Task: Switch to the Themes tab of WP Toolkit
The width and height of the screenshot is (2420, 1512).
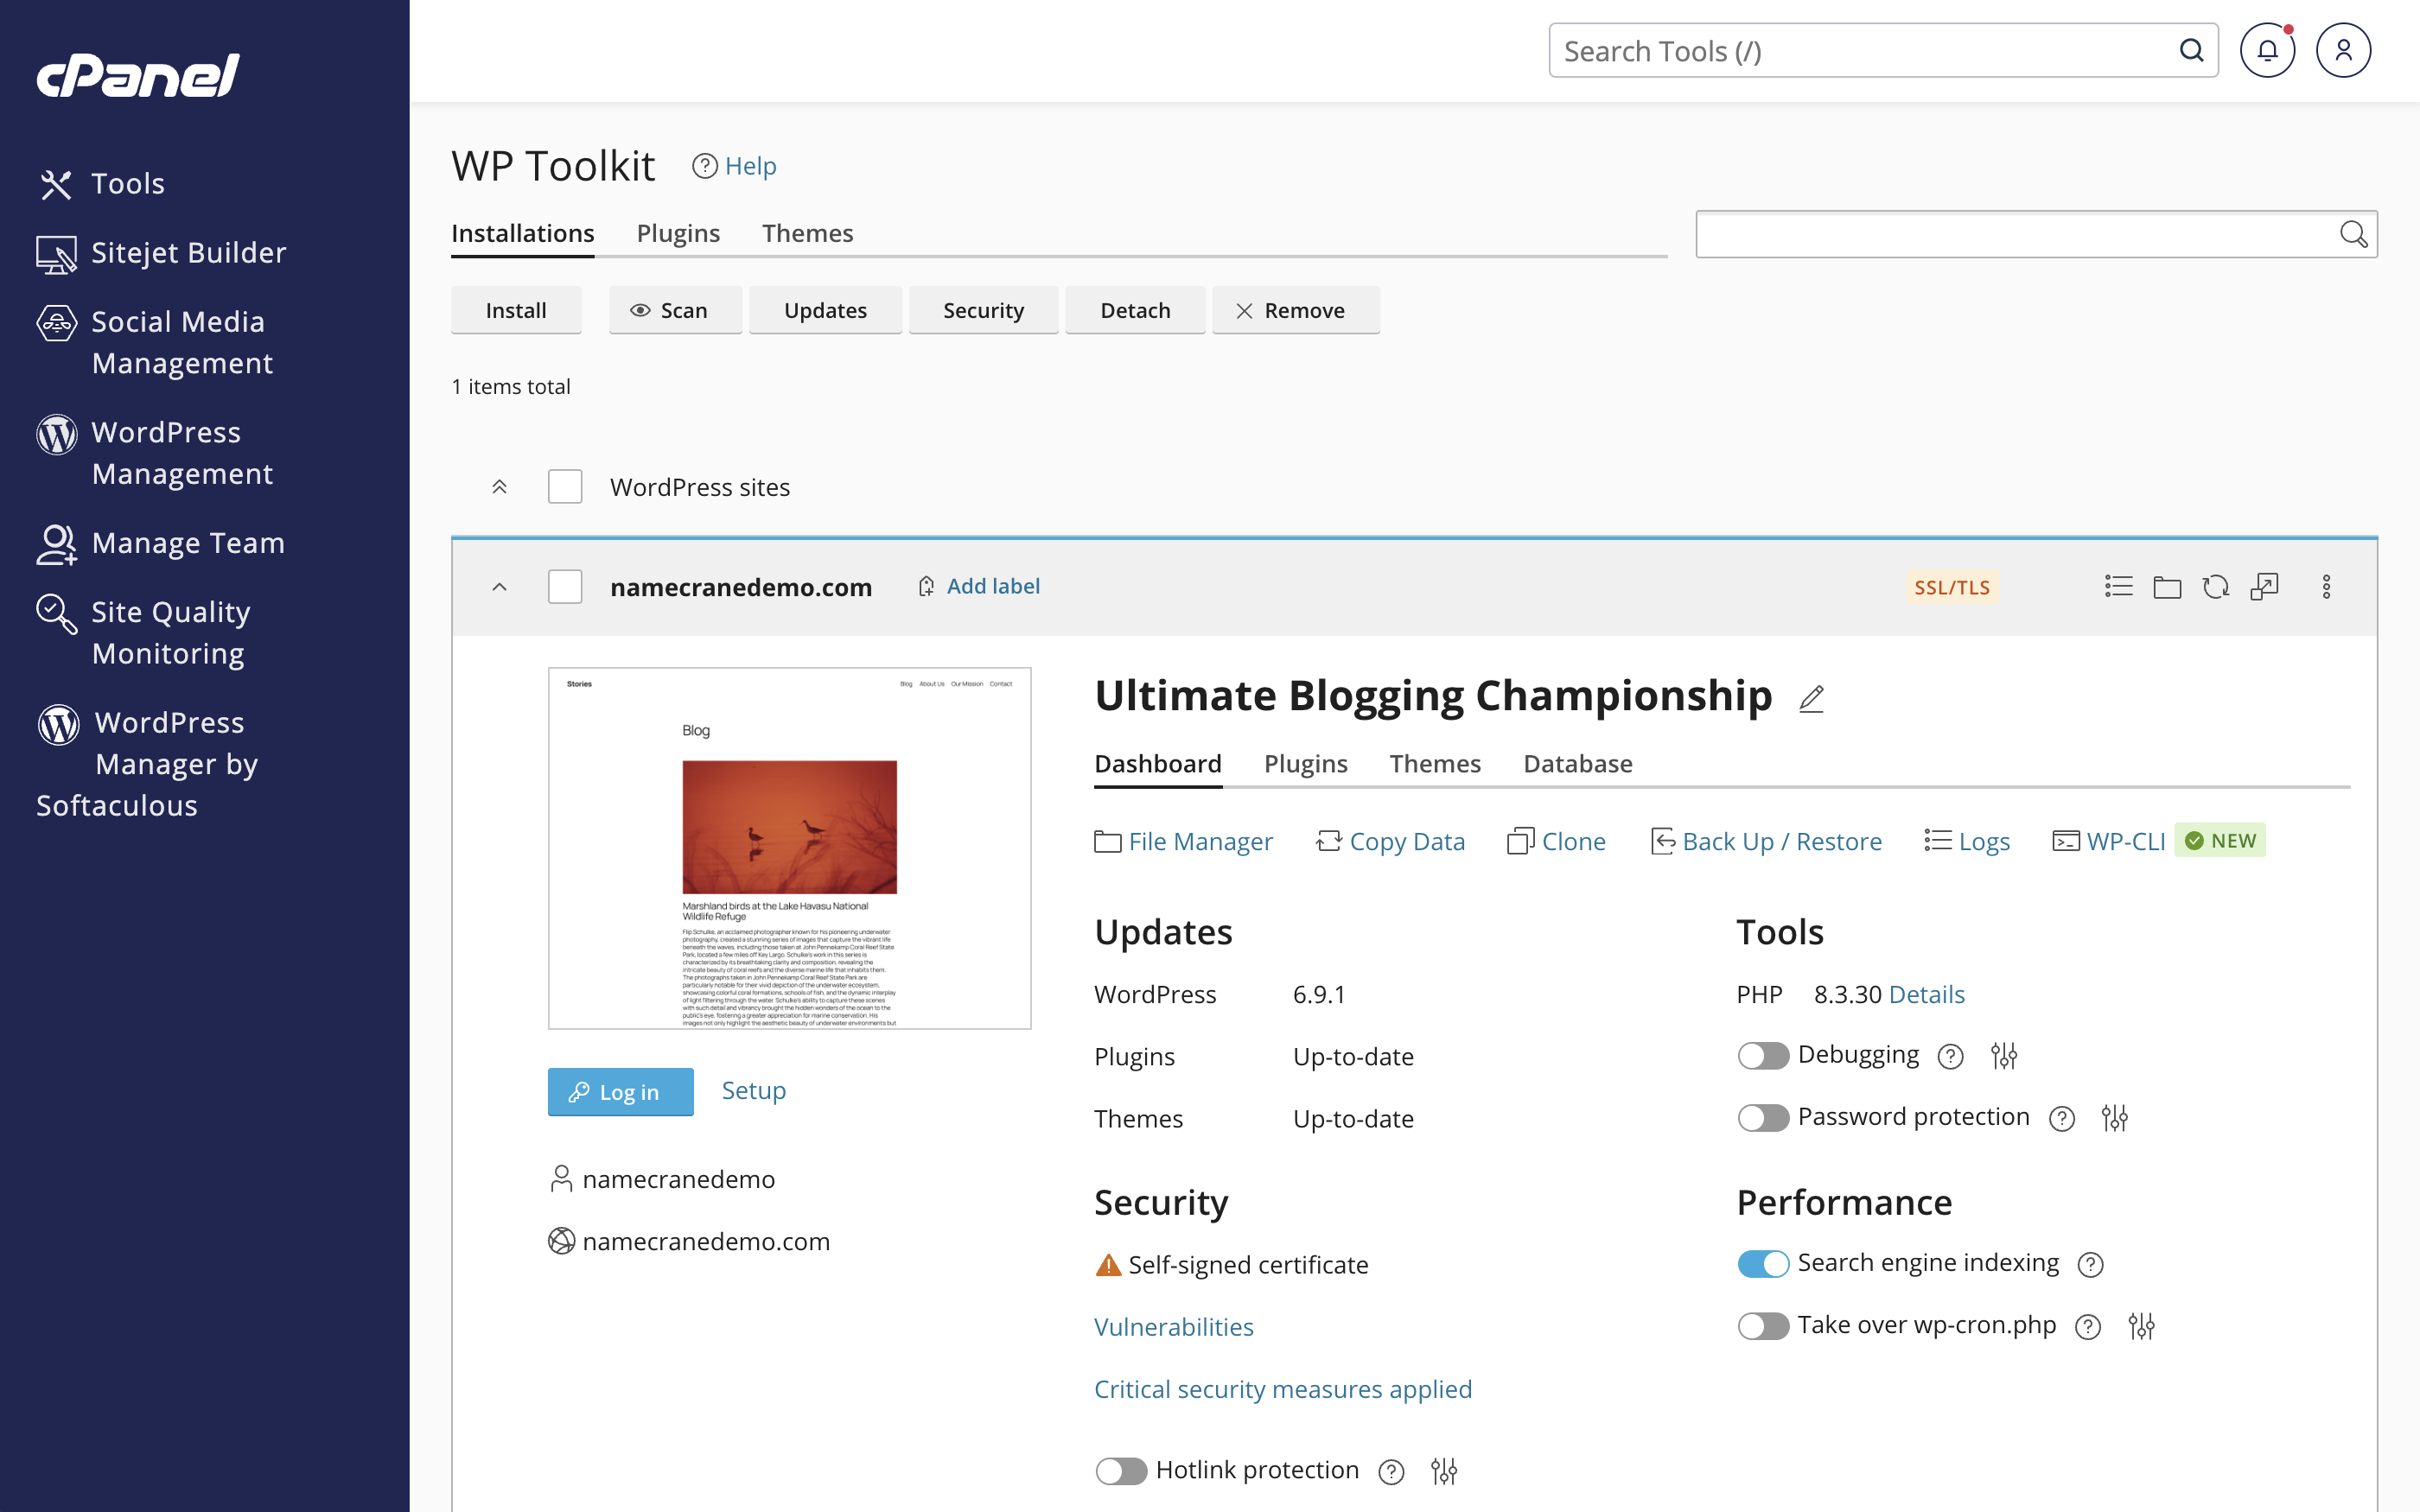Action: point(808,232)
